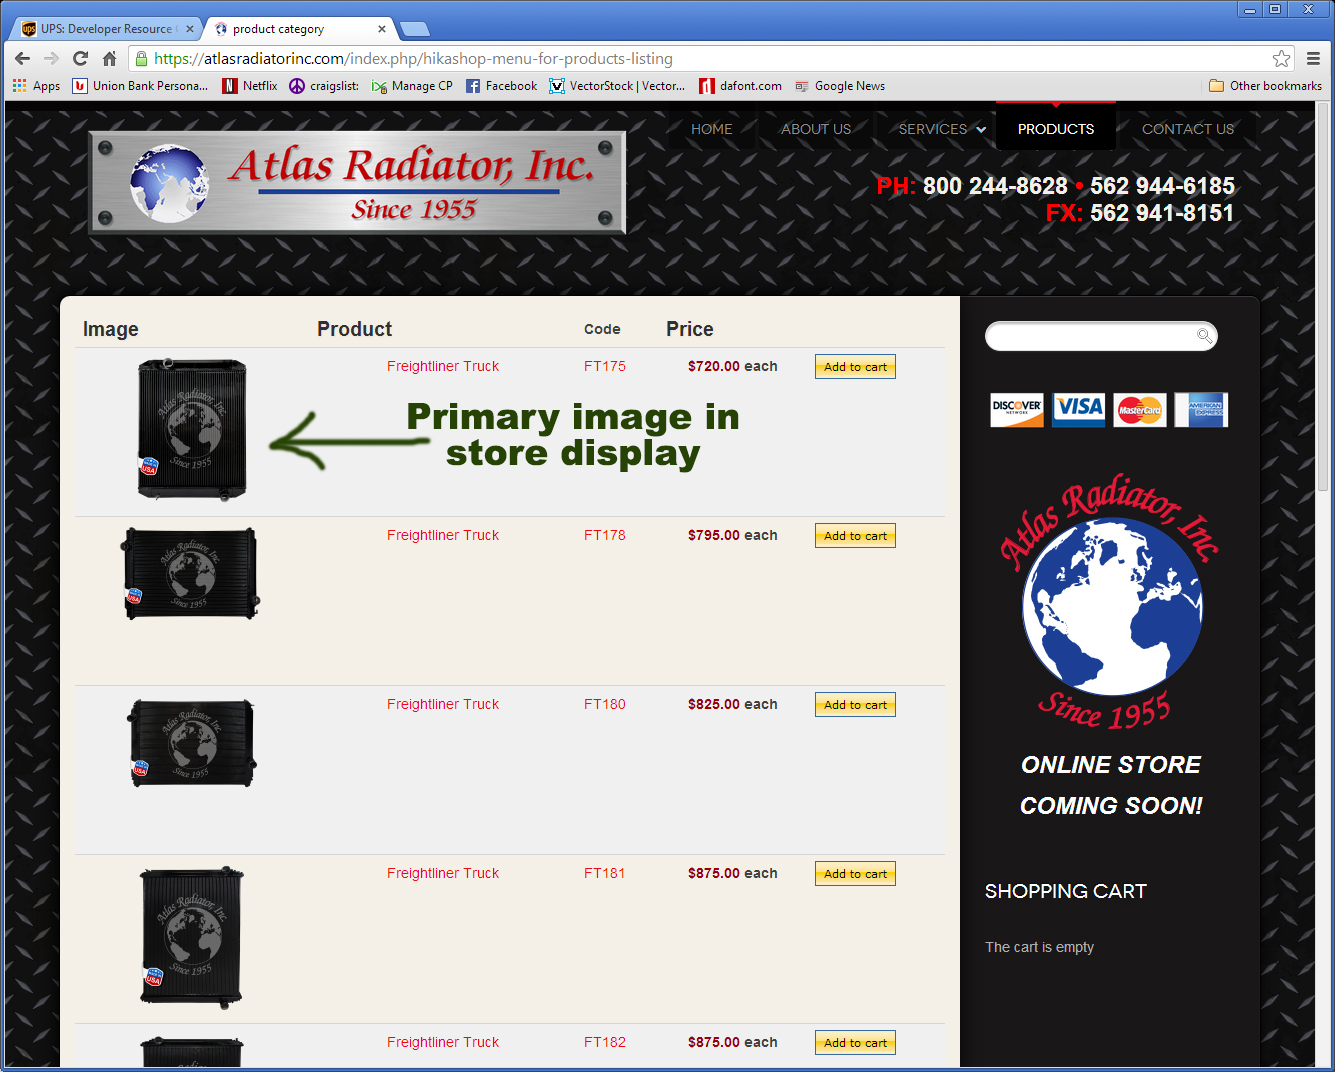Click the FT182 product code
This screenshot has height=1072, width=1335.
click(x=605, y=1042)
